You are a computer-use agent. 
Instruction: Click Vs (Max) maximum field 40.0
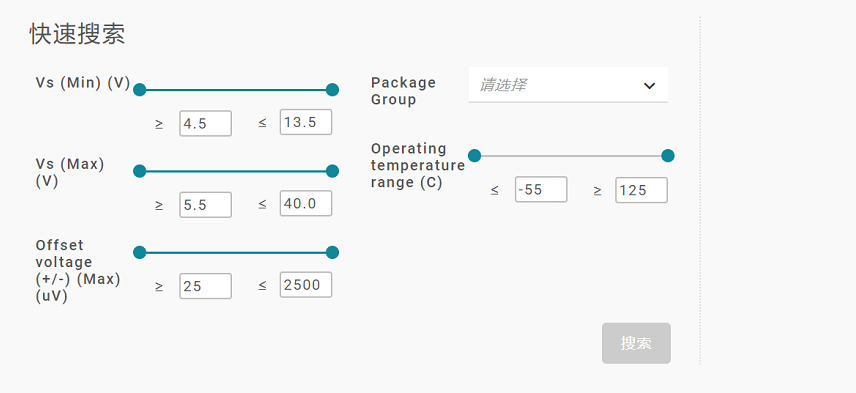pos(306,204)
